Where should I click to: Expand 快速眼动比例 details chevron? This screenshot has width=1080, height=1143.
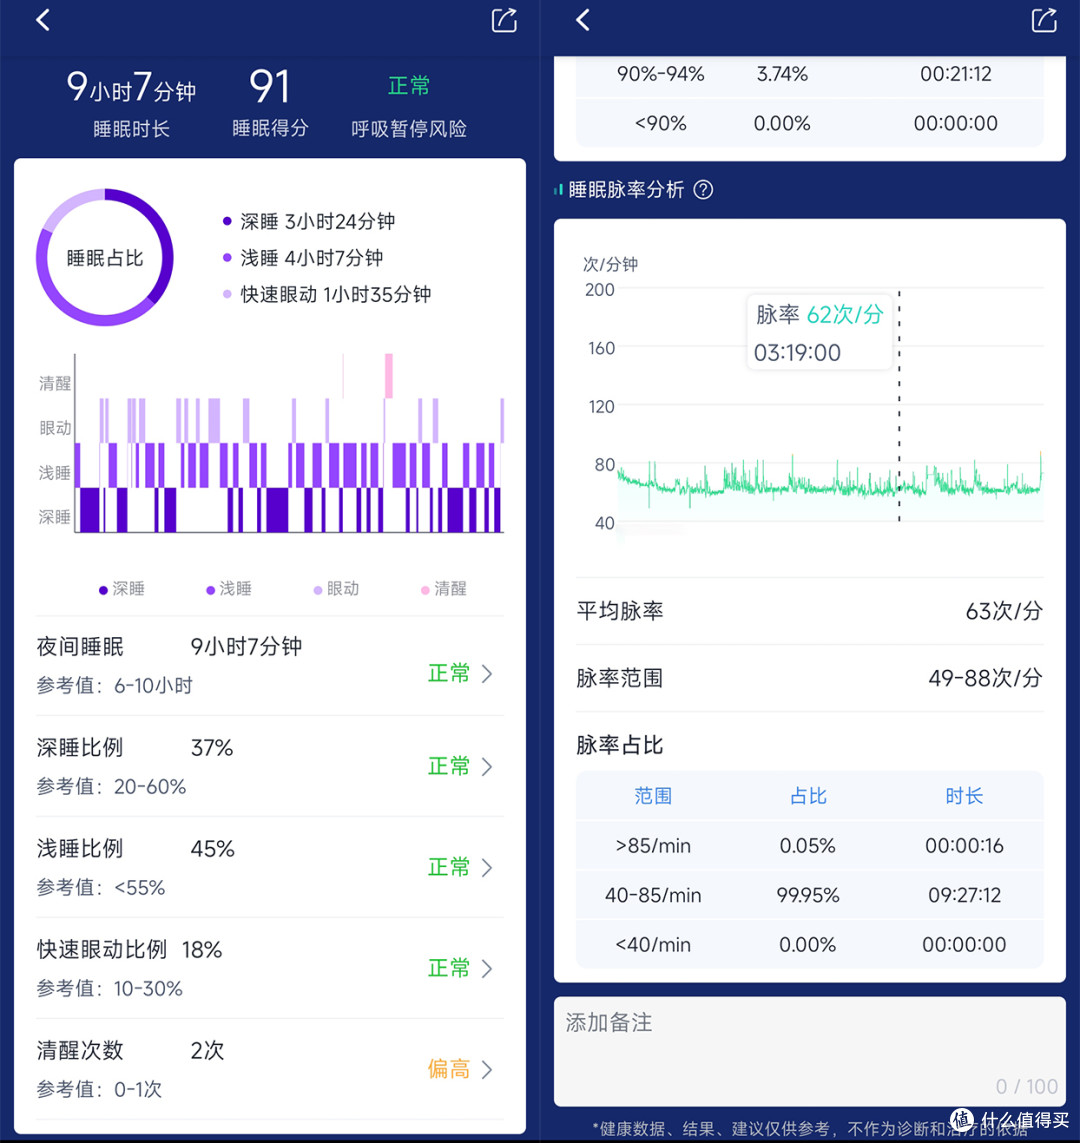point(487,968)
